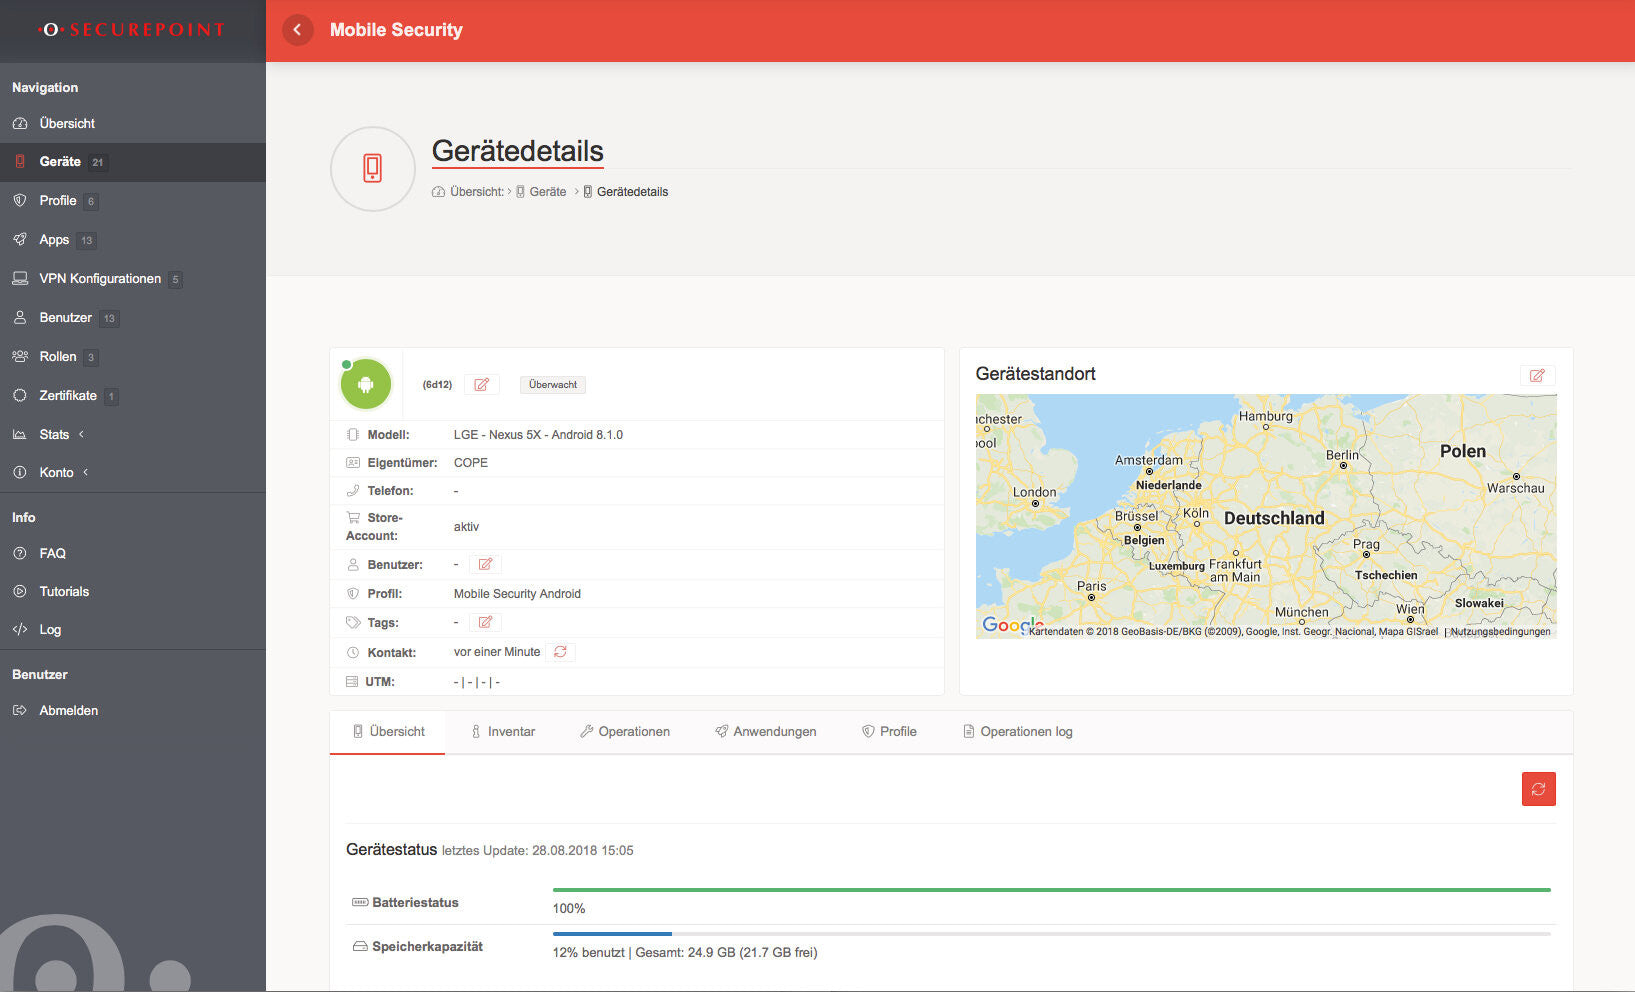The width and height of the screenshot is (1635, 992).
Task: Expand the Konto navigation menu
Action: 56,473
